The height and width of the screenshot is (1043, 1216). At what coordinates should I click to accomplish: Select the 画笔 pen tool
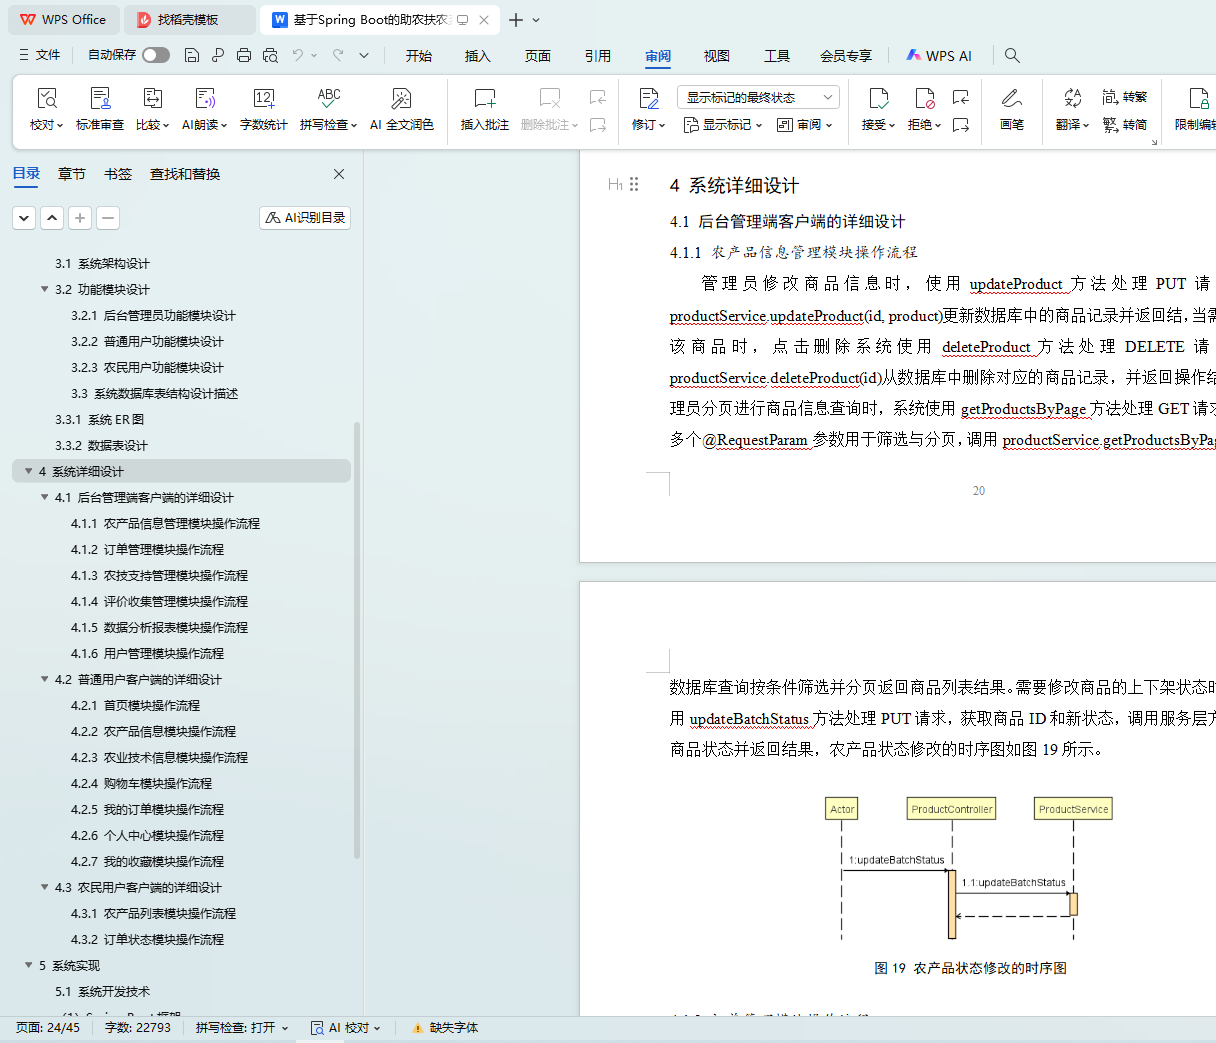pyautogui.click(x=1011, y=99)
